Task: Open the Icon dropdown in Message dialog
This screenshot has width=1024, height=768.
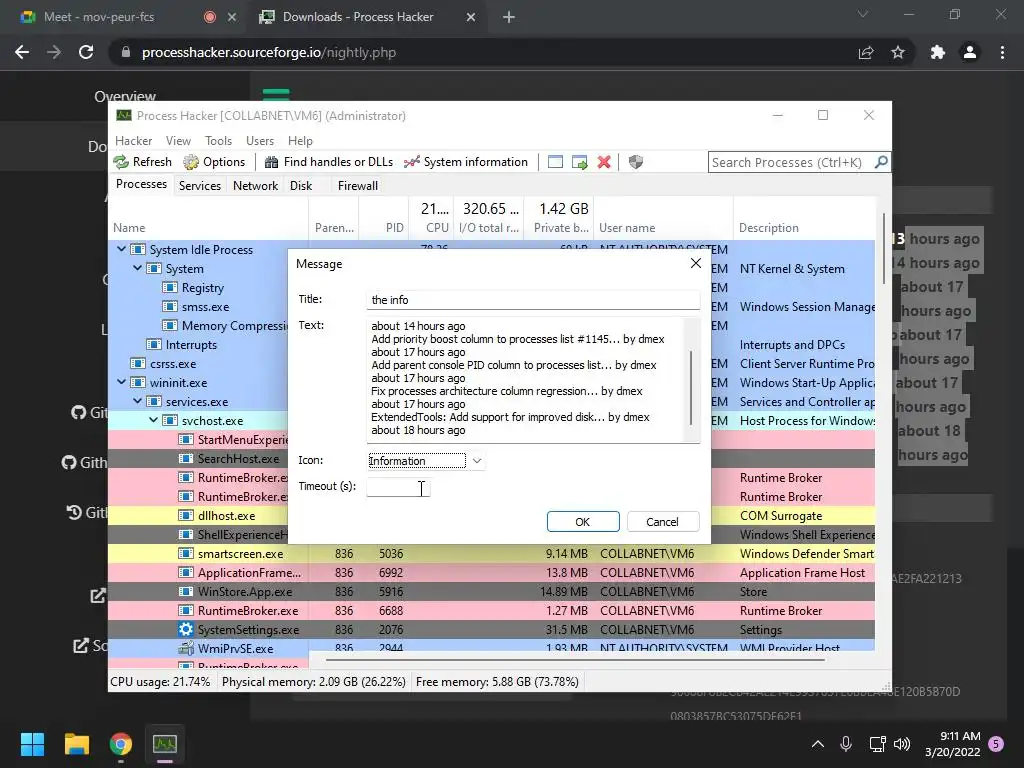Action: click(x=477, y=460)
